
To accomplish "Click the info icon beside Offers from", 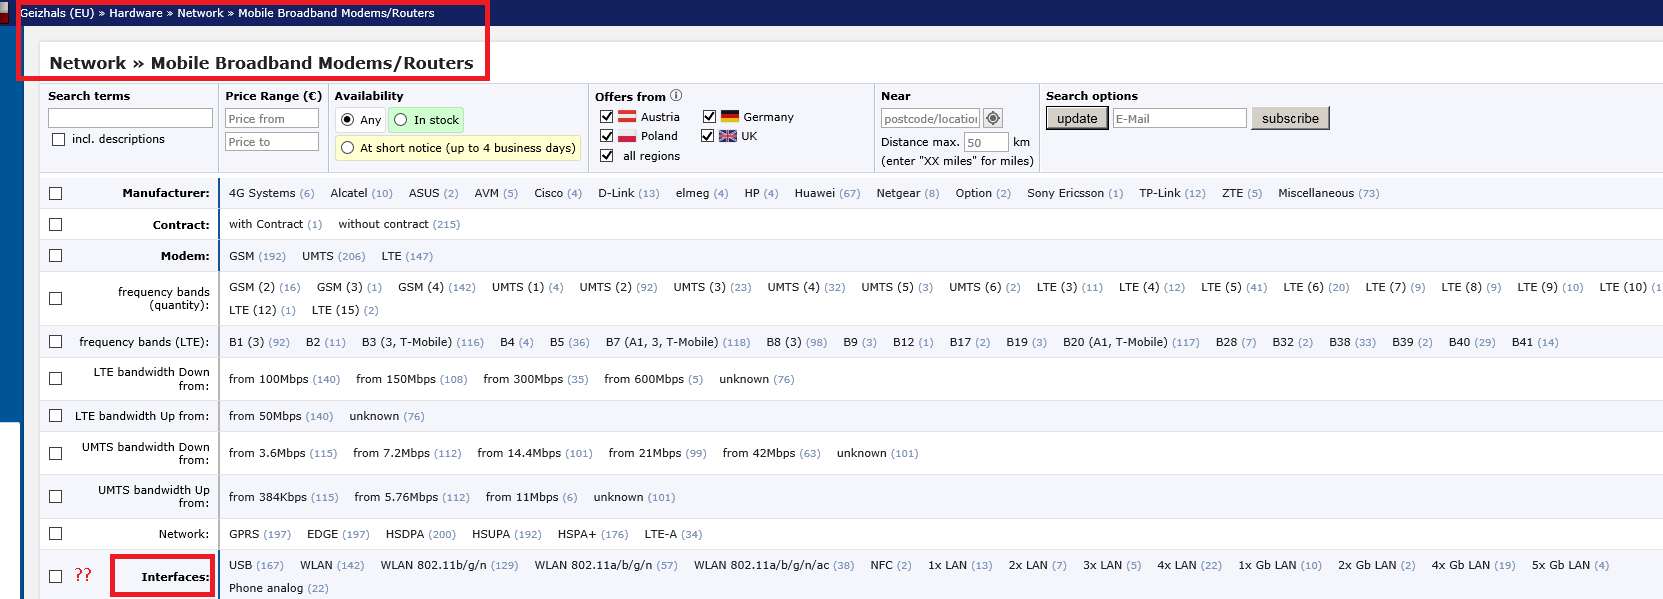I will 676,96.
